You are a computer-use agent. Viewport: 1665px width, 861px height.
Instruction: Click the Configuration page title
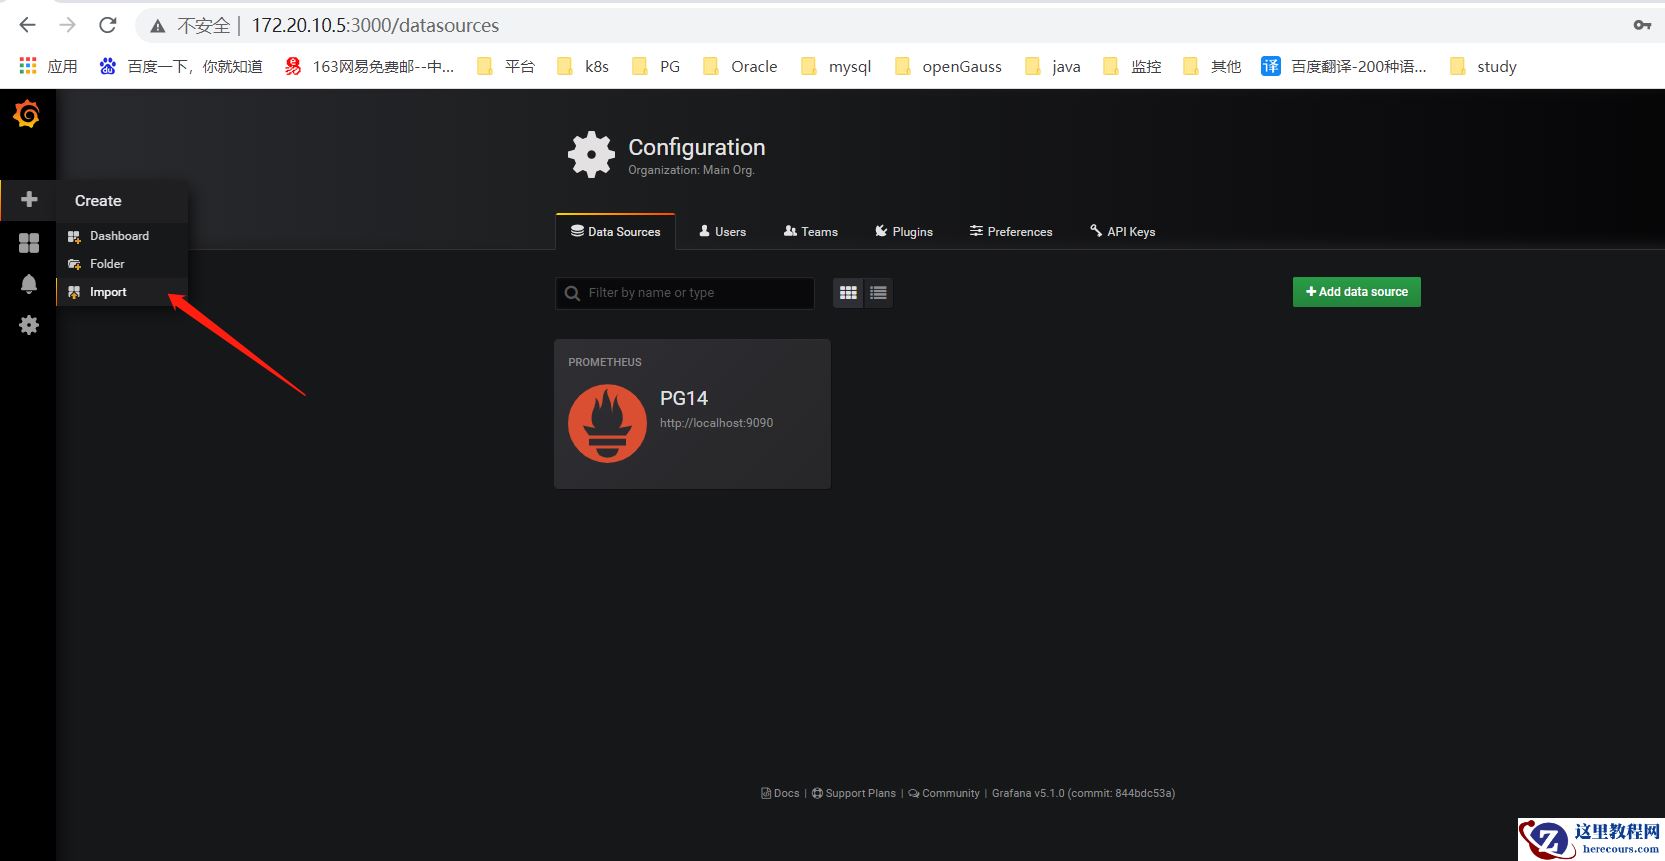[697, 147]
